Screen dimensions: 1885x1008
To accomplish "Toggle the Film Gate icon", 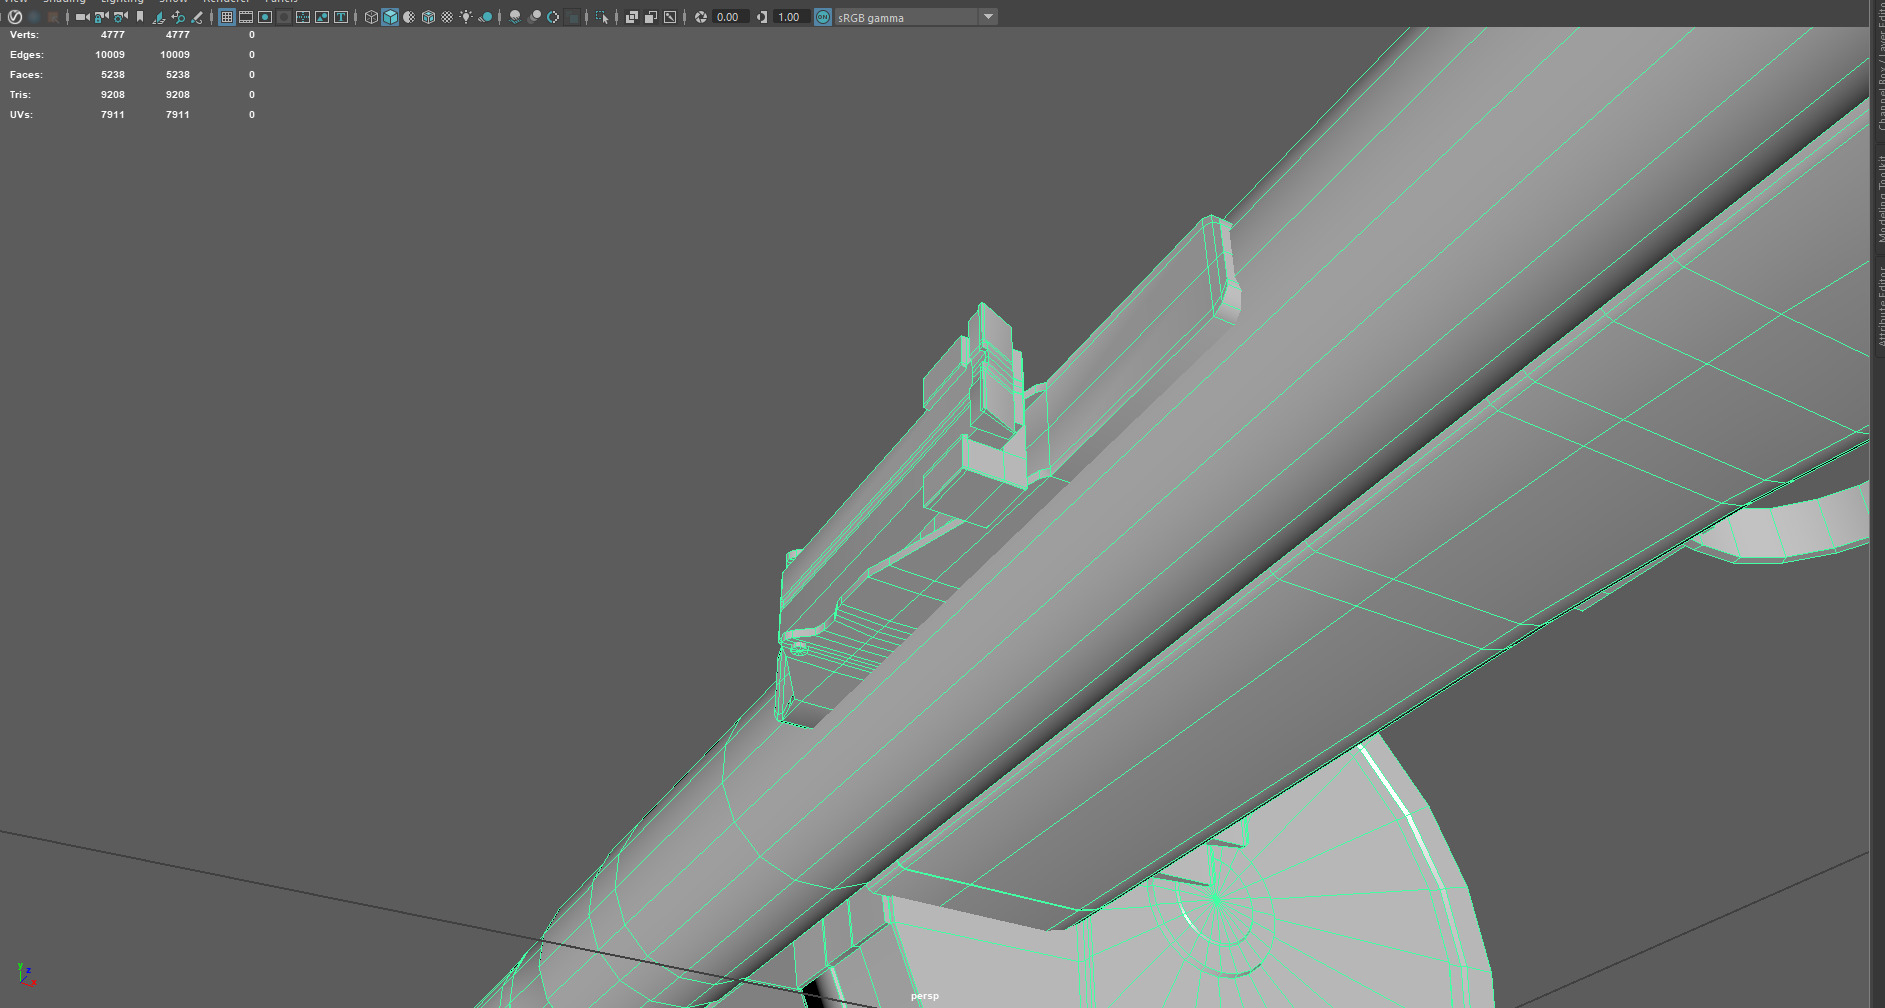I will pyautogui.click(x=246, y=17).
